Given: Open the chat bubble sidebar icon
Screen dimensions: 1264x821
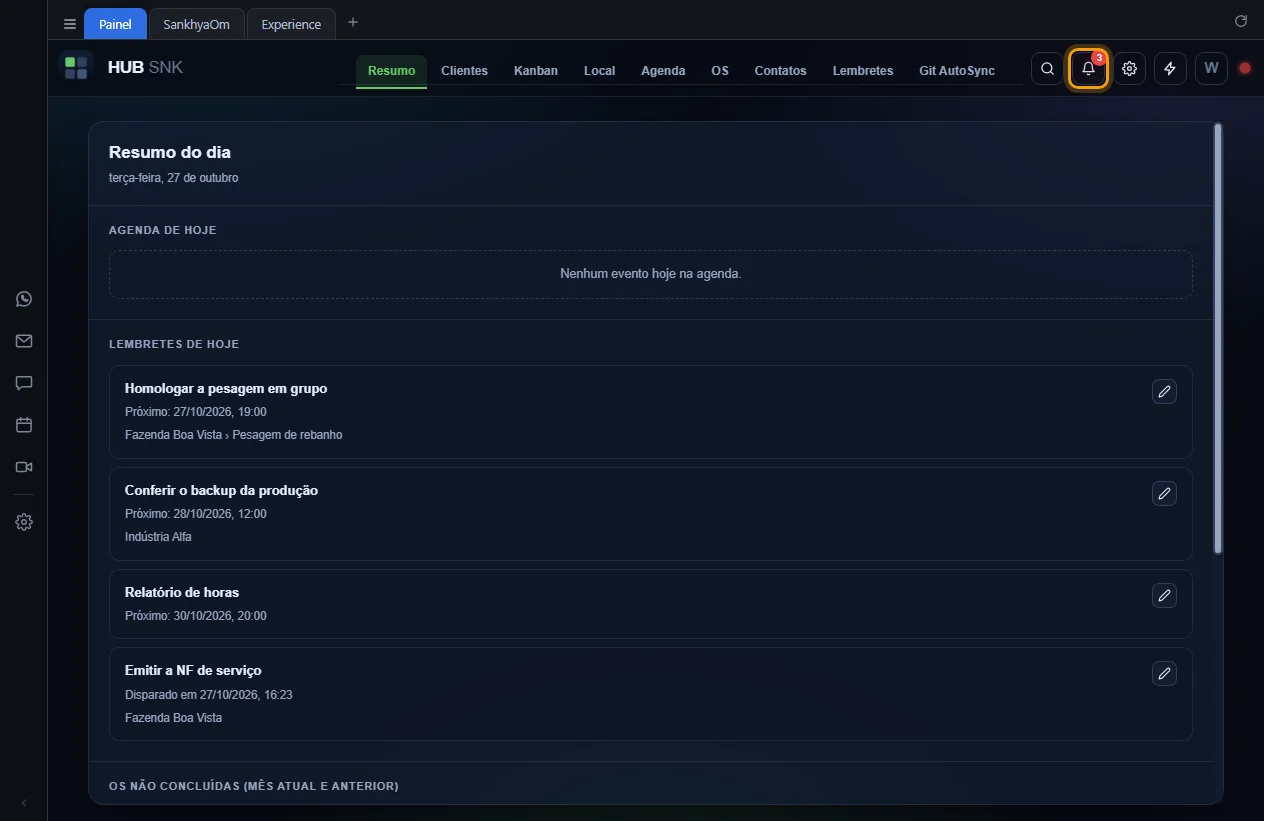Looking at the screenshot, I should 24,383.
